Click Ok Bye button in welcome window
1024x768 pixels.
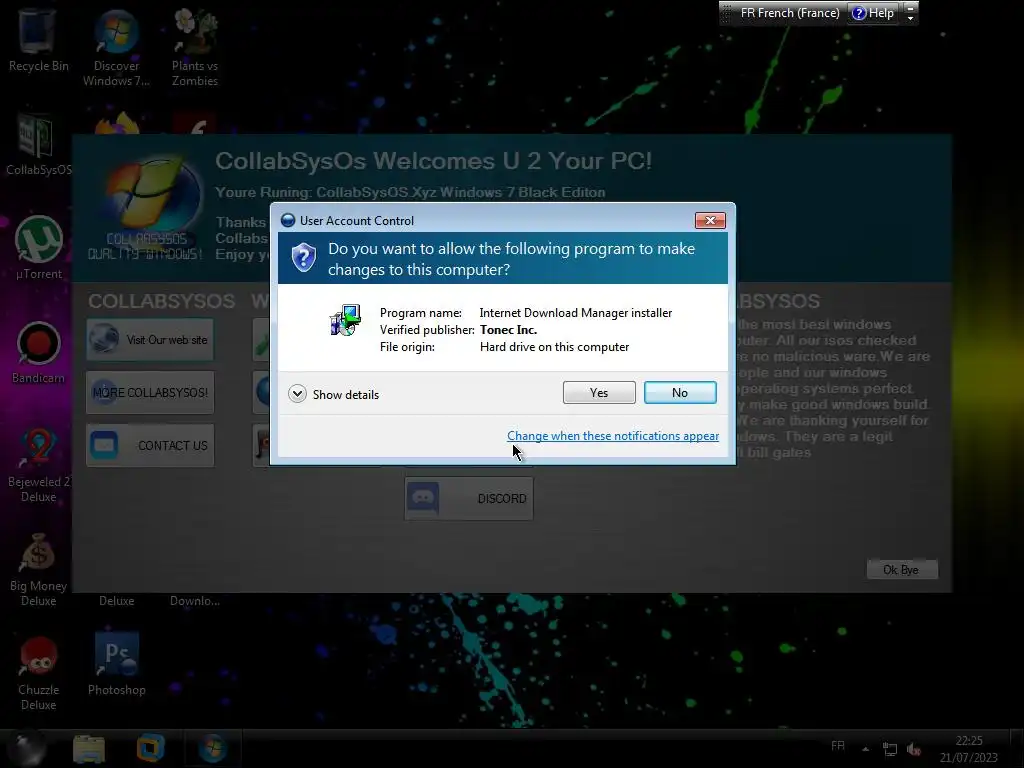(902, 569)
